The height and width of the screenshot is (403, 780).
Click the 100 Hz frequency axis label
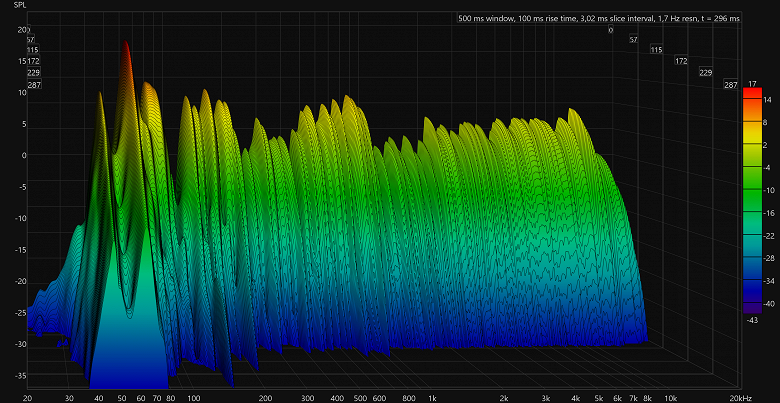(x=194, y=398)
